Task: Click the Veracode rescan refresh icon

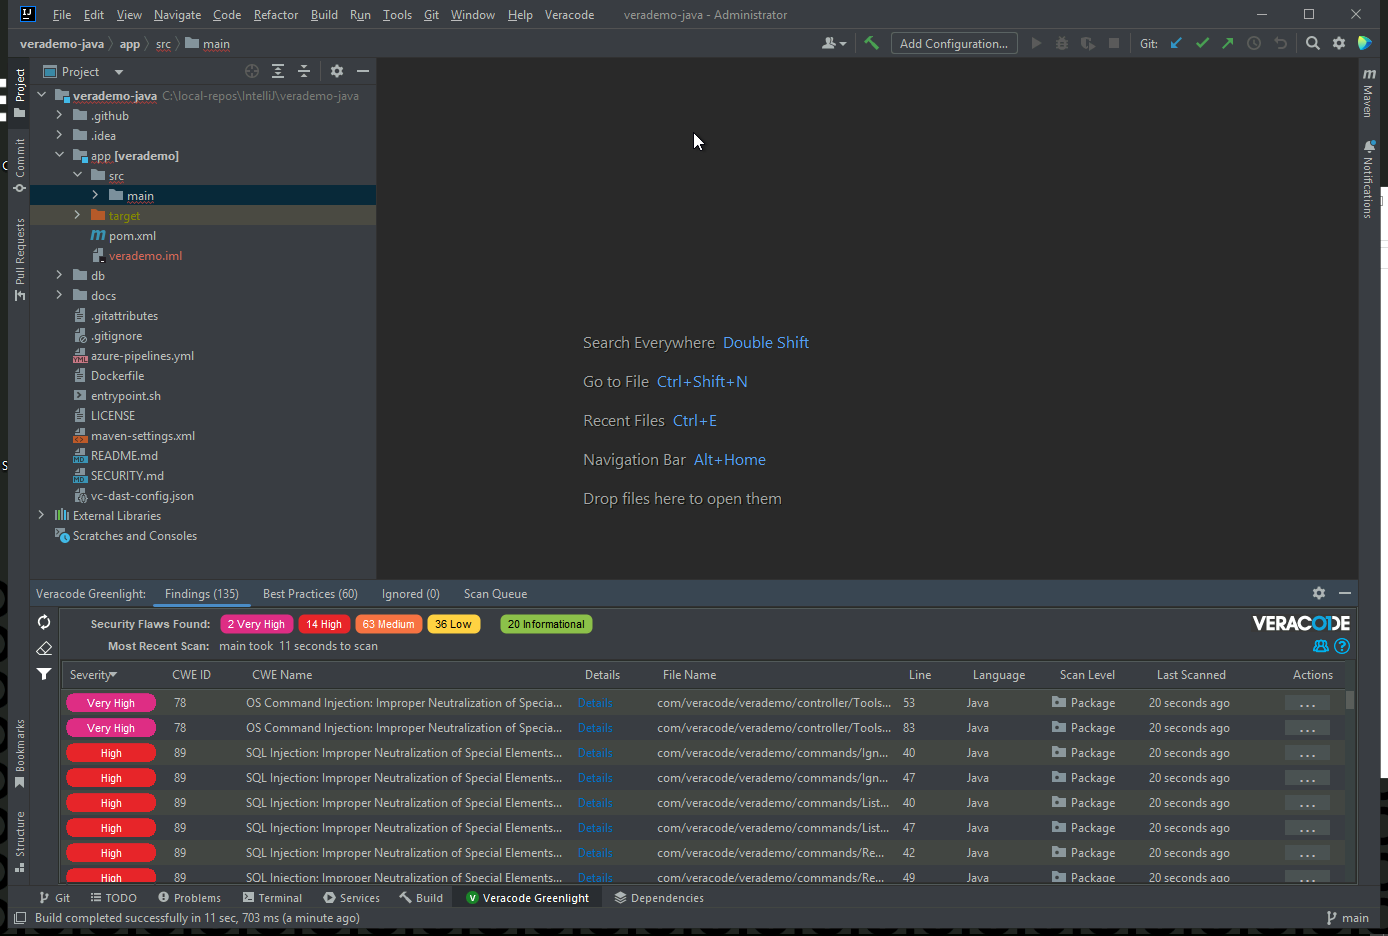Action: point(44,622)
